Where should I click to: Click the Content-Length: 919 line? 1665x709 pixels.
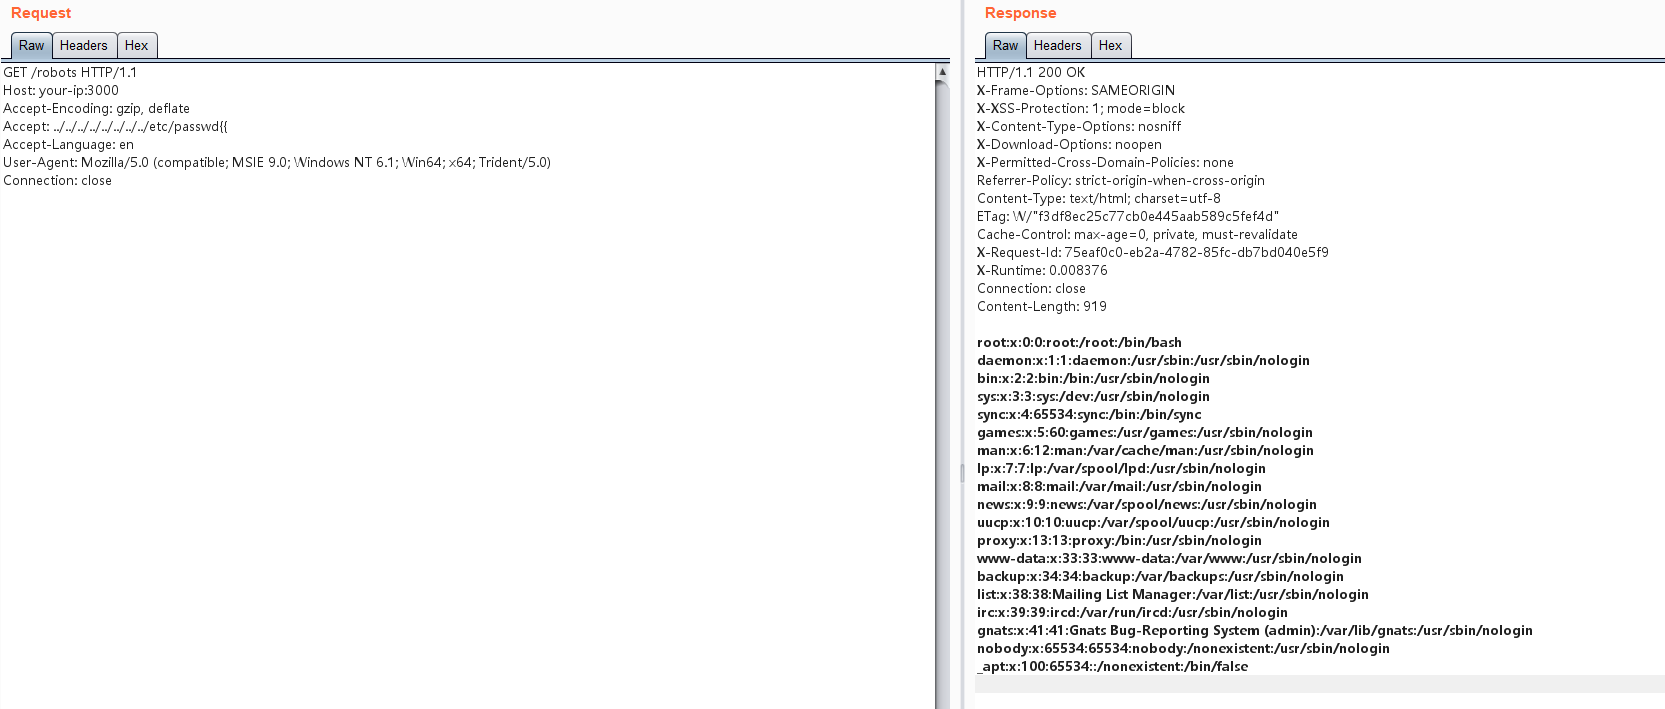[x=1042, y=307]
